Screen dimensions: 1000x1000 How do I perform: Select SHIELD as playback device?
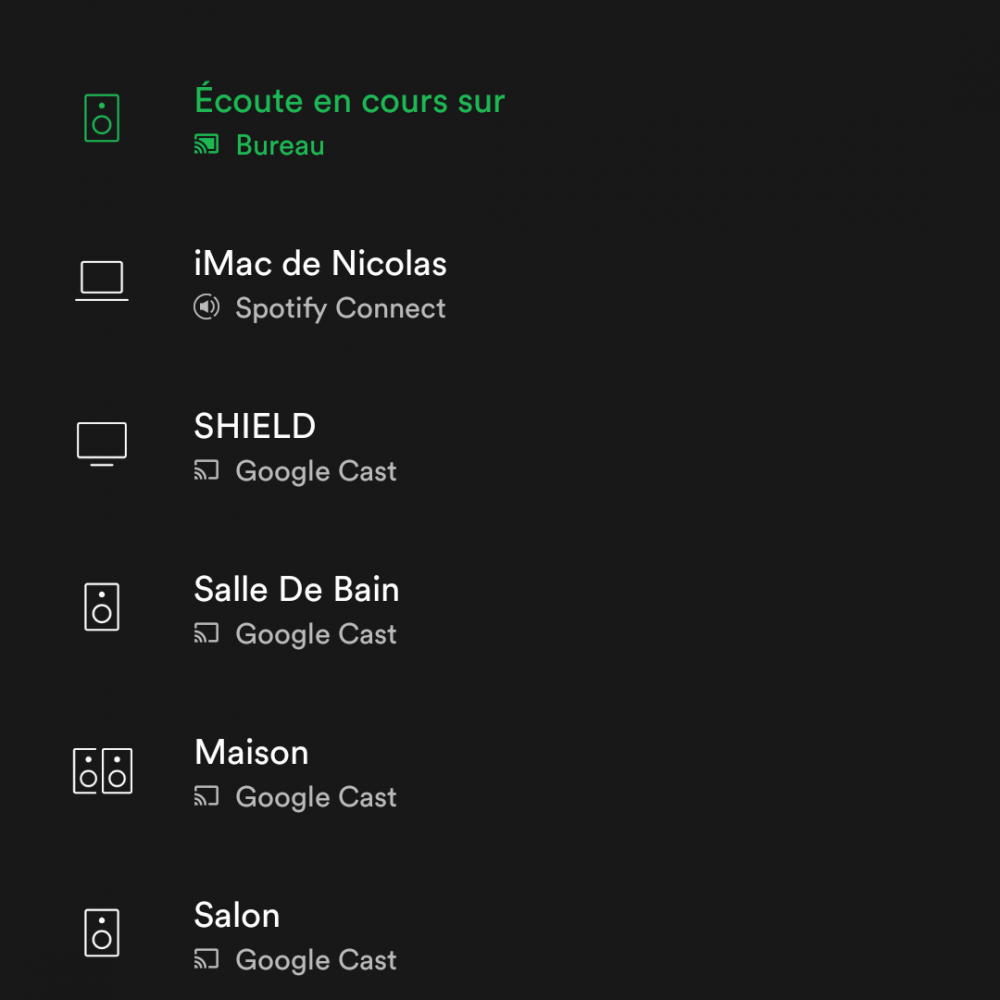click(254, 426)
